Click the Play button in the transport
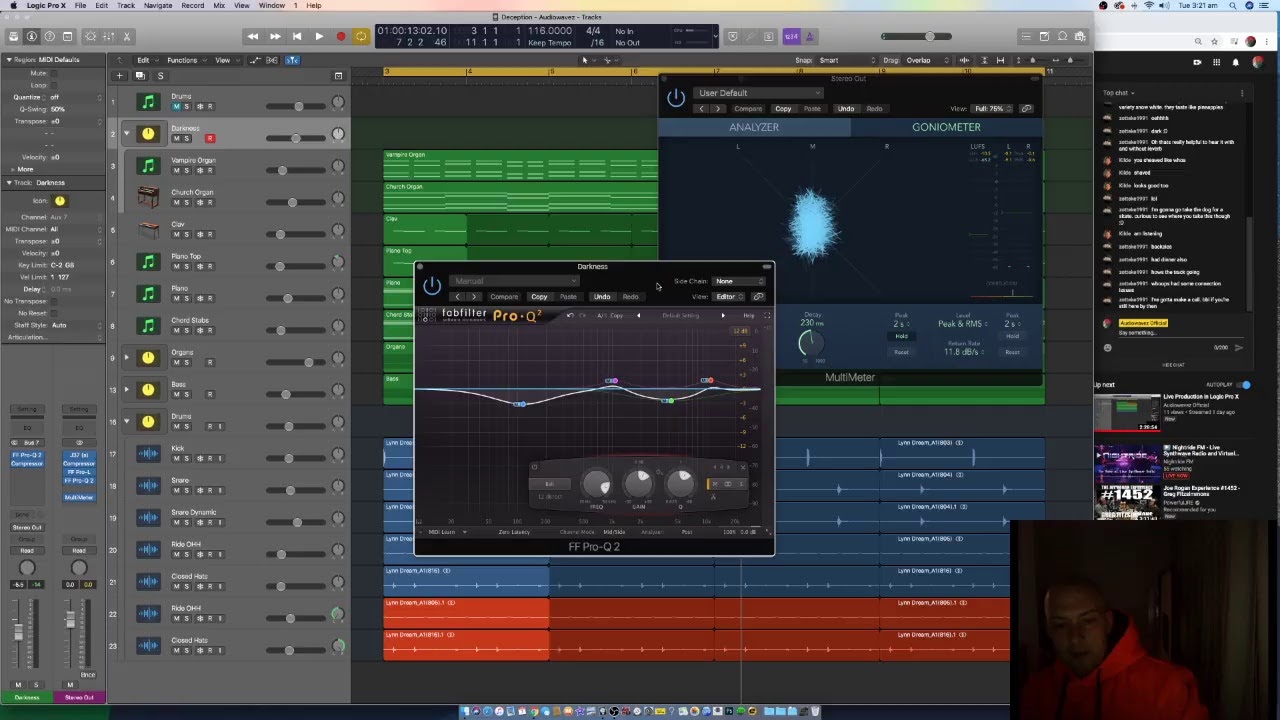Screen dimensions: 1280x720 (318, 36)
